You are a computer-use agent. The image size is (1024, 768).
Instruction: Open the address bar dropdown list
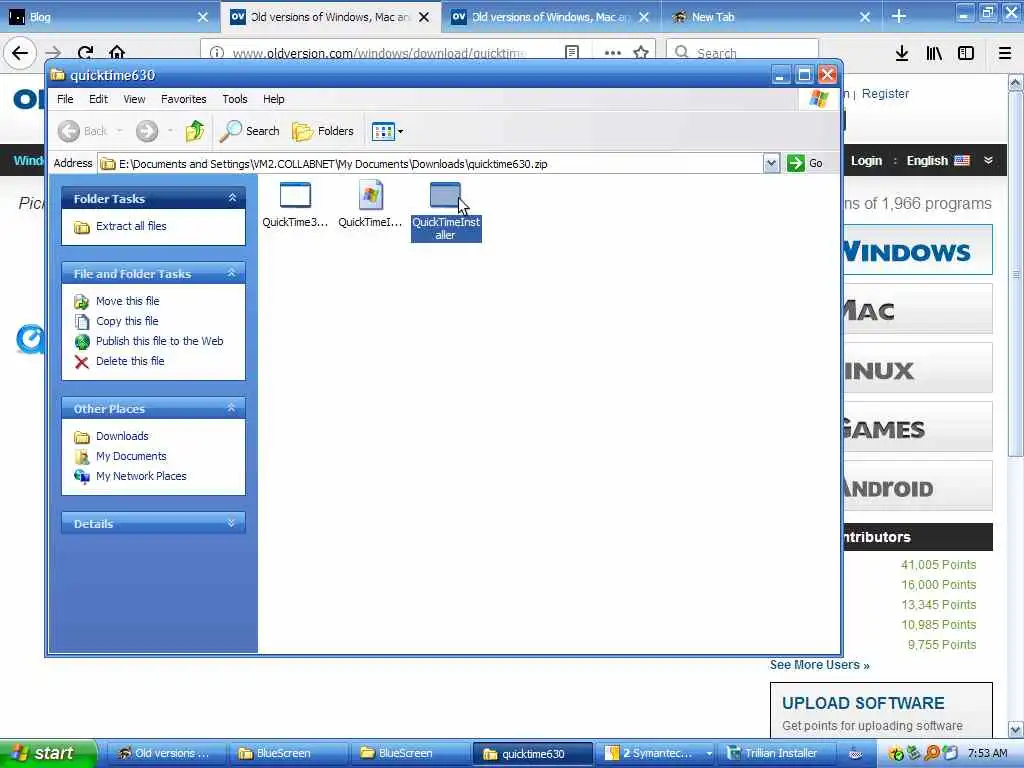point(771,163)
